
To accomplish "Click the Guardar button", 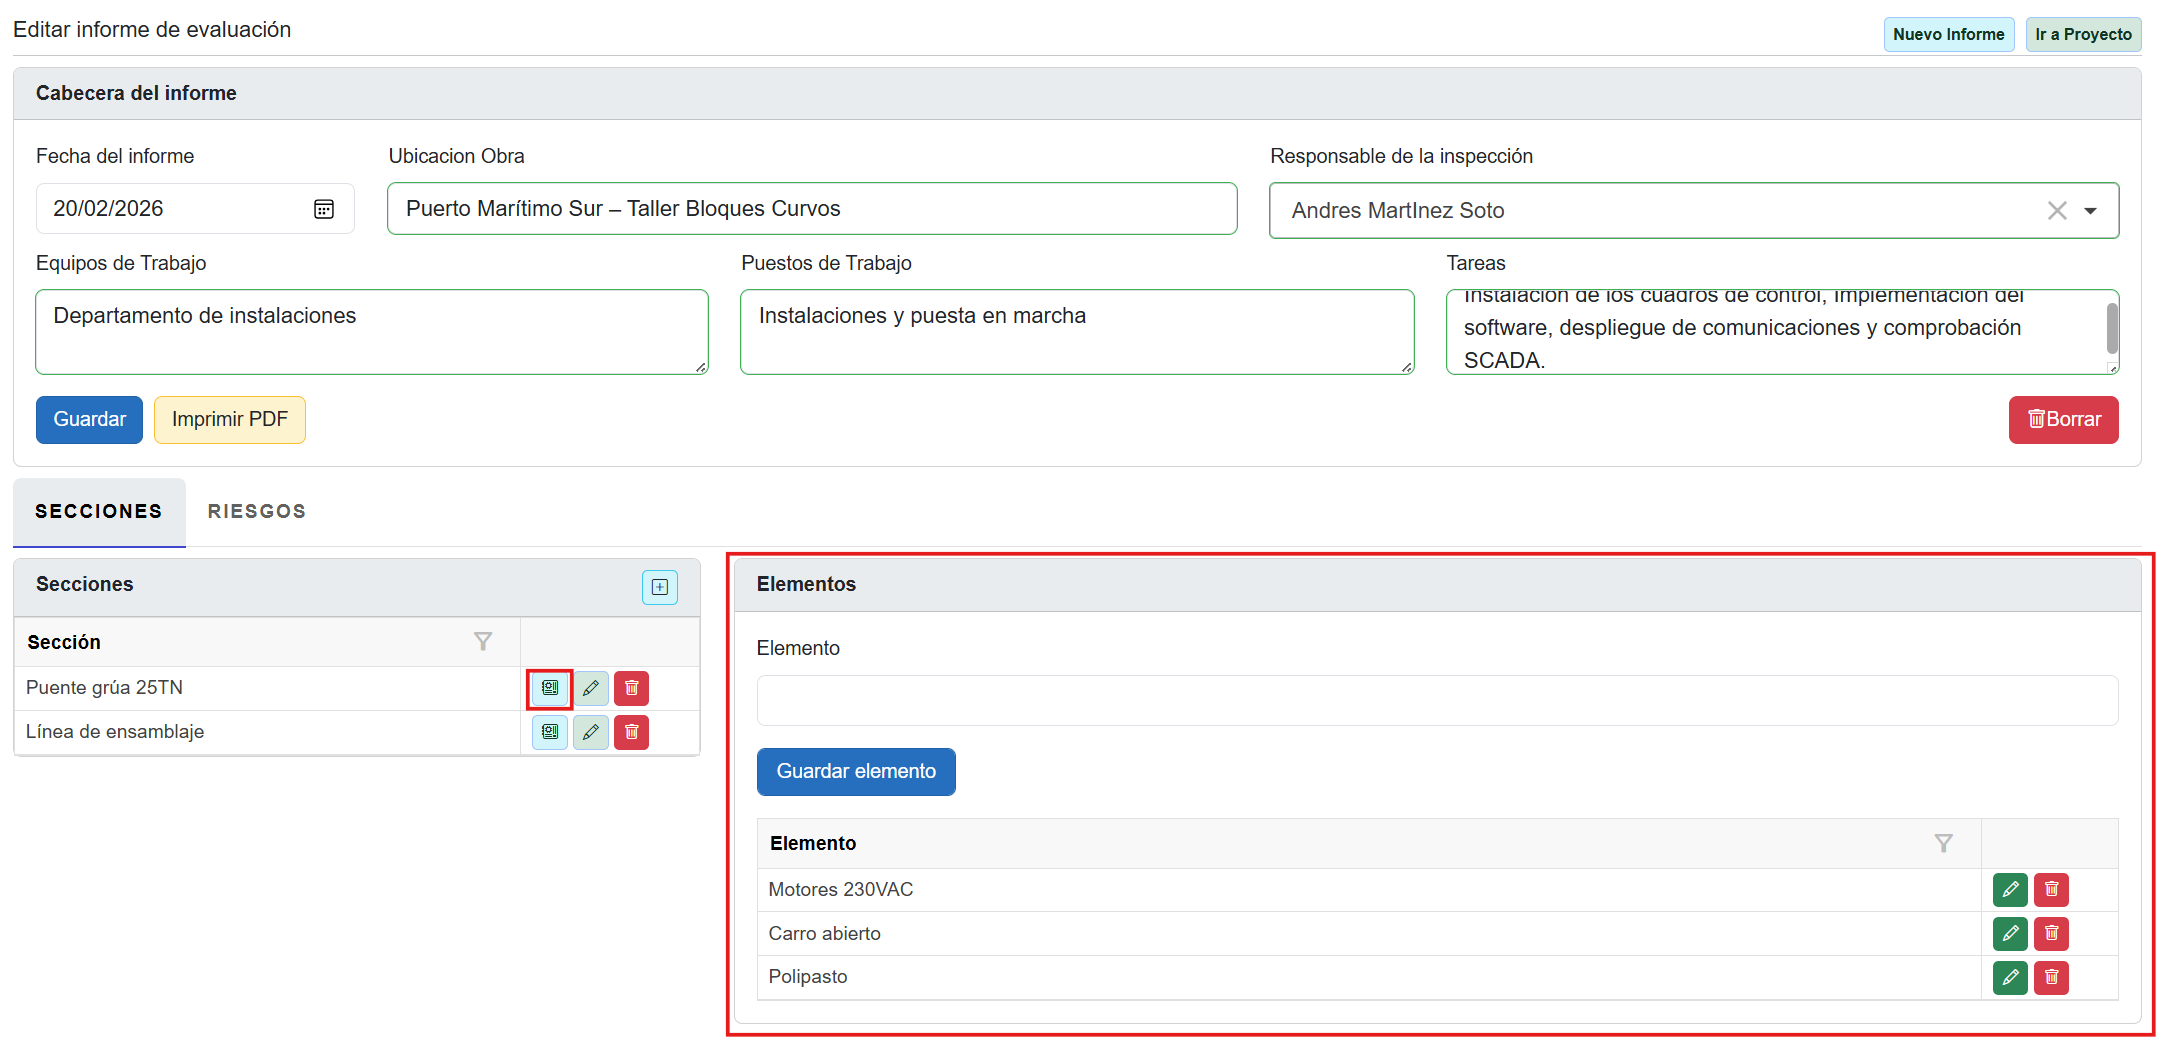I will coord(89,420).
